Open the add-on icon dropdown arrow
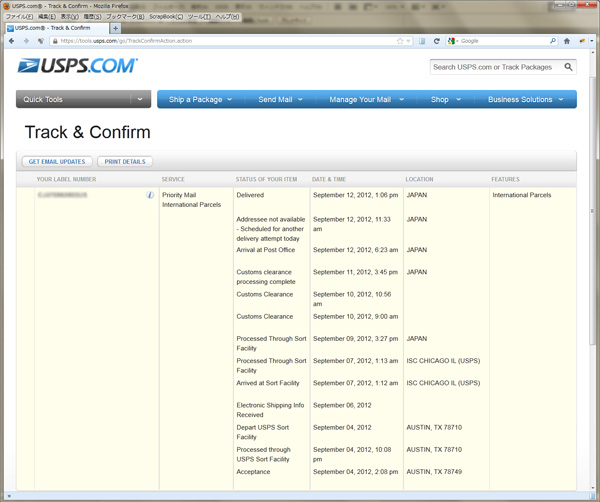 (592, 41)
